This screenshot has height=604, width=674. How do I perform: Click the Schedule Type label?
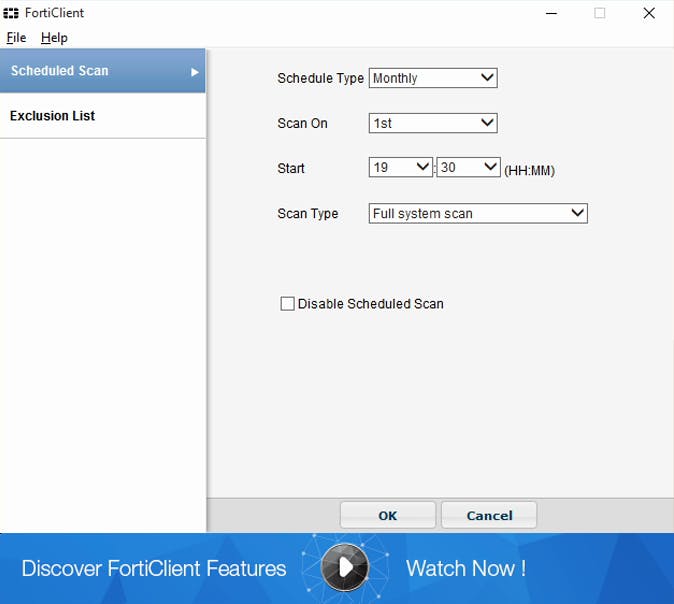point(320,78)
